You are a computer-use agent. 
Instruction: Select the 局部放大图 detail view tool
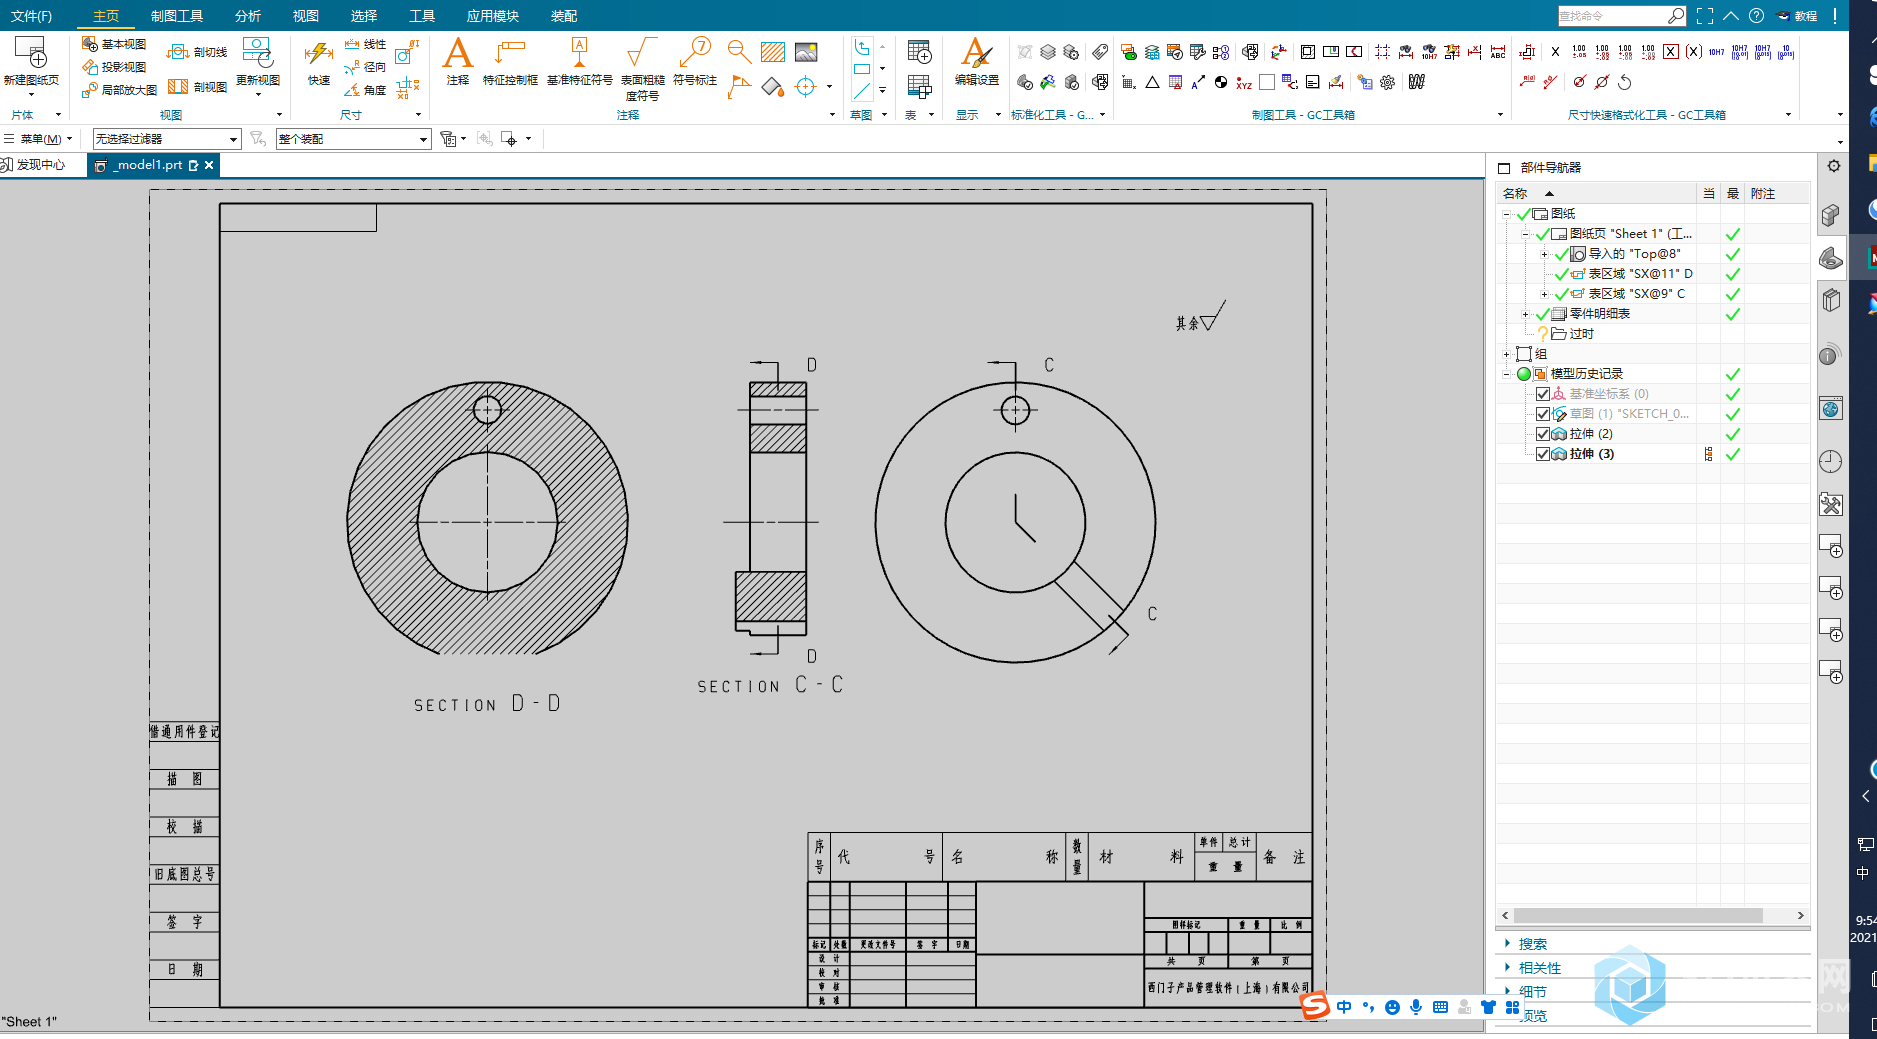click(x=119, y=90)
